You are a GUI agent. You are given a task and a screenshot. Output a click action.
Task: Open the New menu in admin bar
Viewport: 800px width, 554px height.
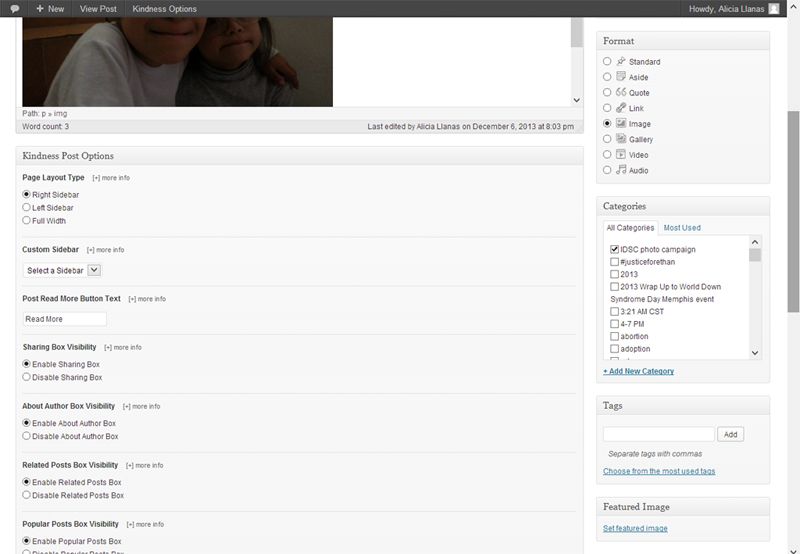50,9
